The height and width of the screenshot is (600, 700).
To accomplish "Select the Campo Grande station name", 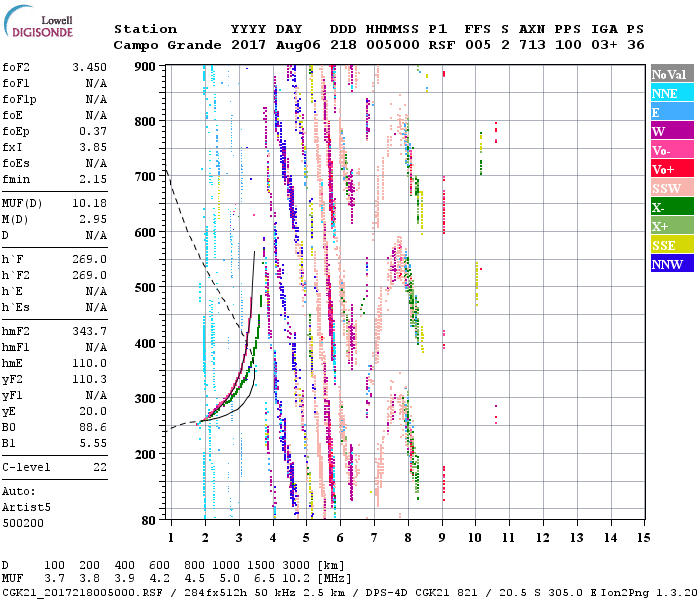I will coord(165,45).
